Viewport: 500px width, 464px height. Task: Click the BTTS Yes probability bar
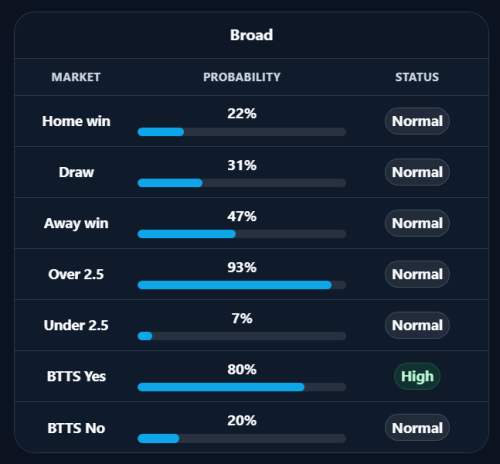click(x=242, y=387)
